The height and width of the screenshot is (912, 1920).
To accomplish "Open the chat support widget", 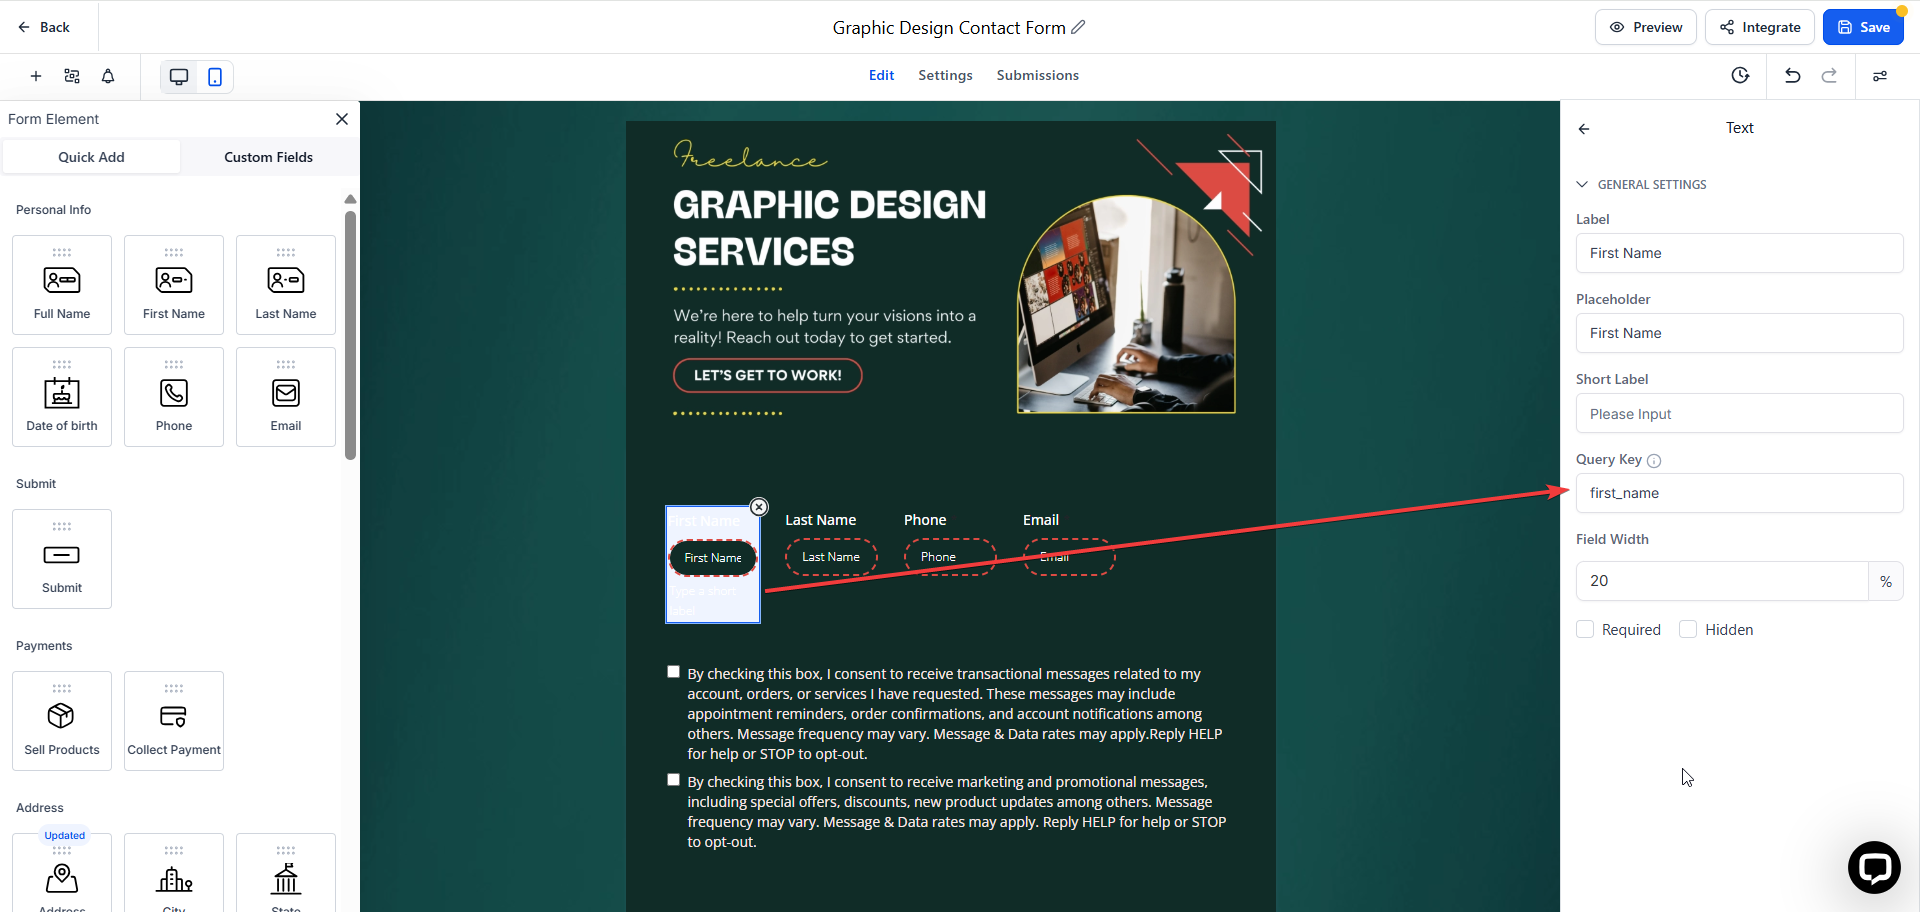I will coord(1874,867).
